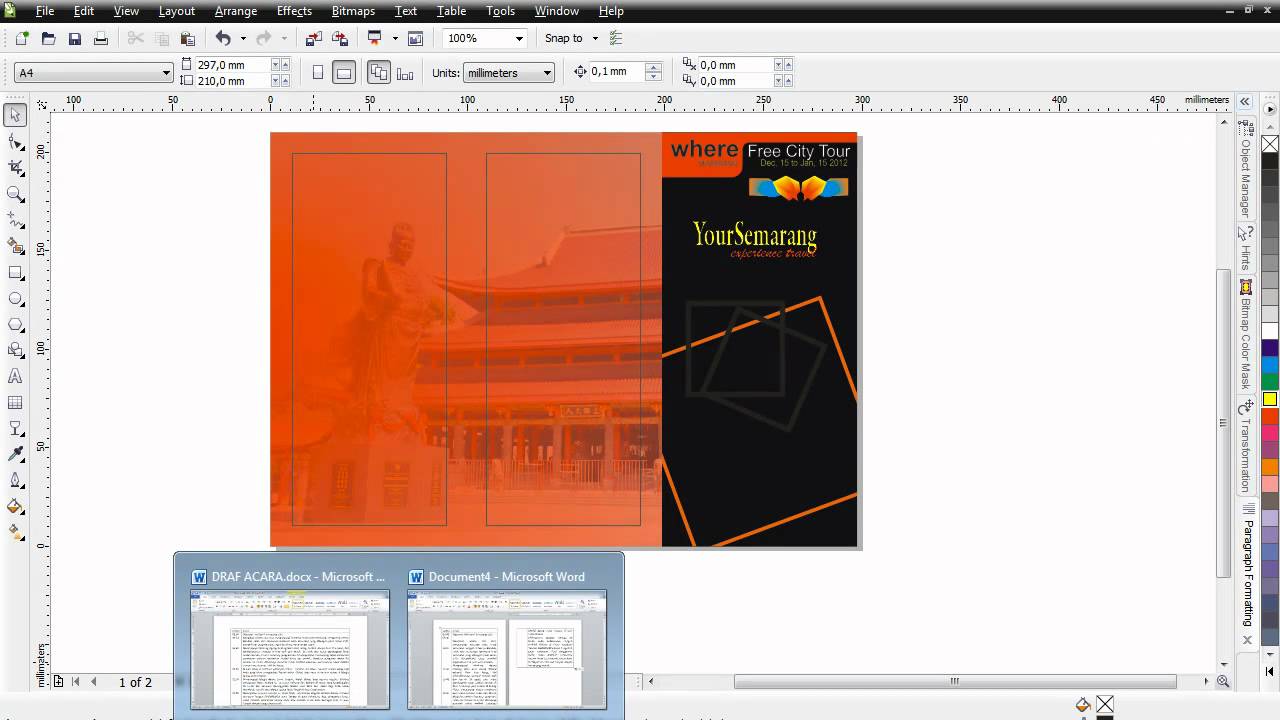This screenshot has height=720, width=1280.
Task: Open the Bitmaps menu
Action: coord(353,11)
